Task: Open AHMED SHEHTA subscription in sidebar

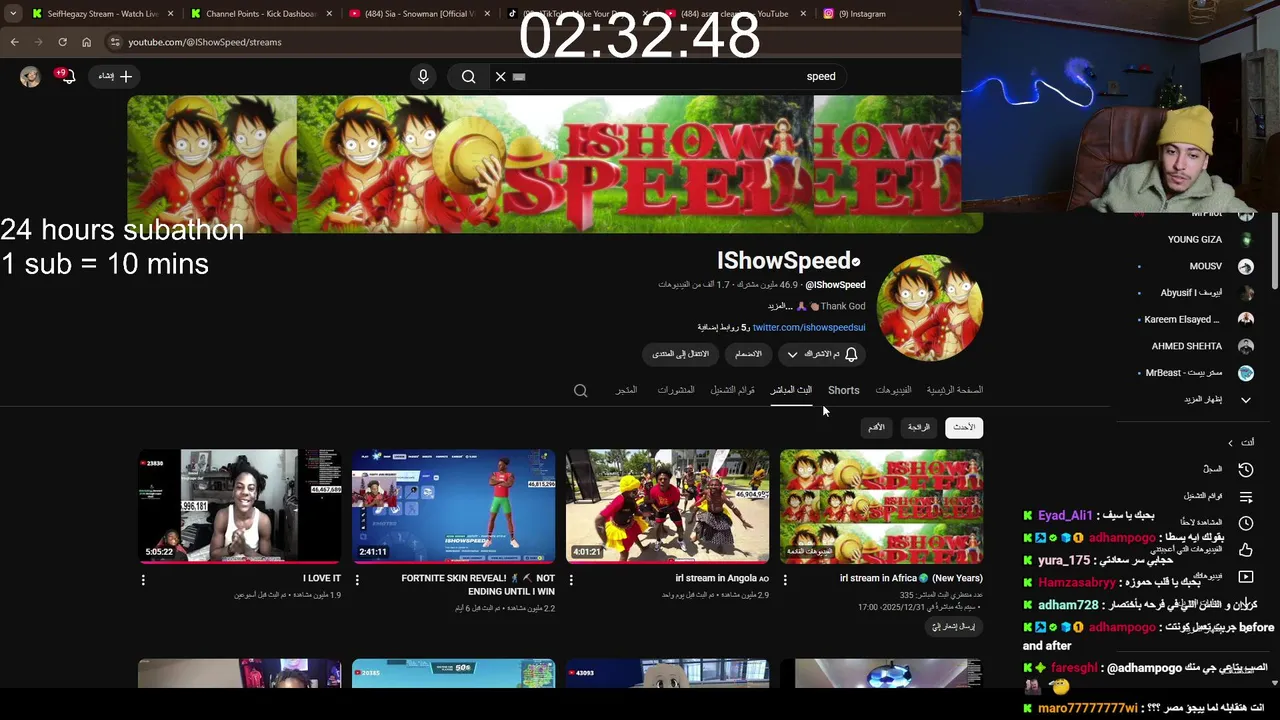Action: (1195, 346)
